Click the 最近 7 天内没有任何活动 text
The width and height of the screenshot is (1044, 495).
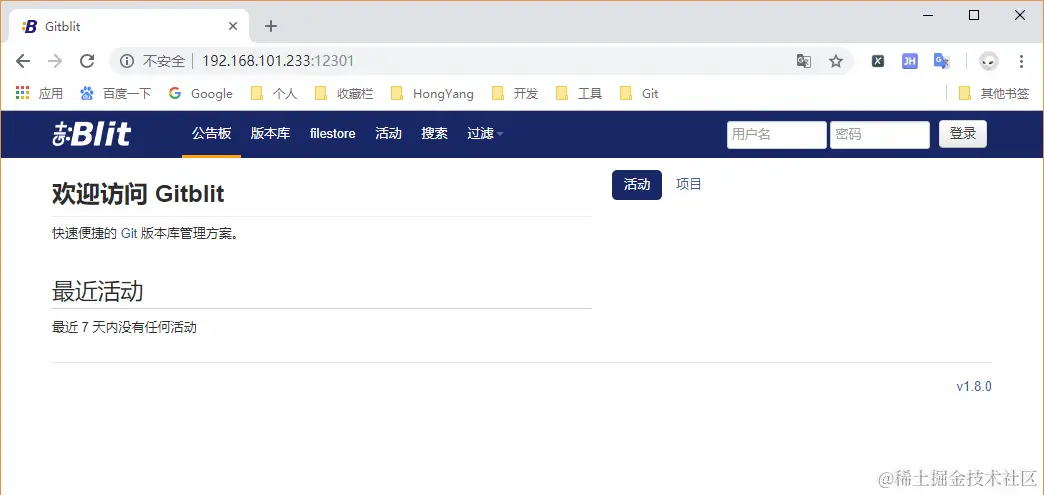coord(125,328)
